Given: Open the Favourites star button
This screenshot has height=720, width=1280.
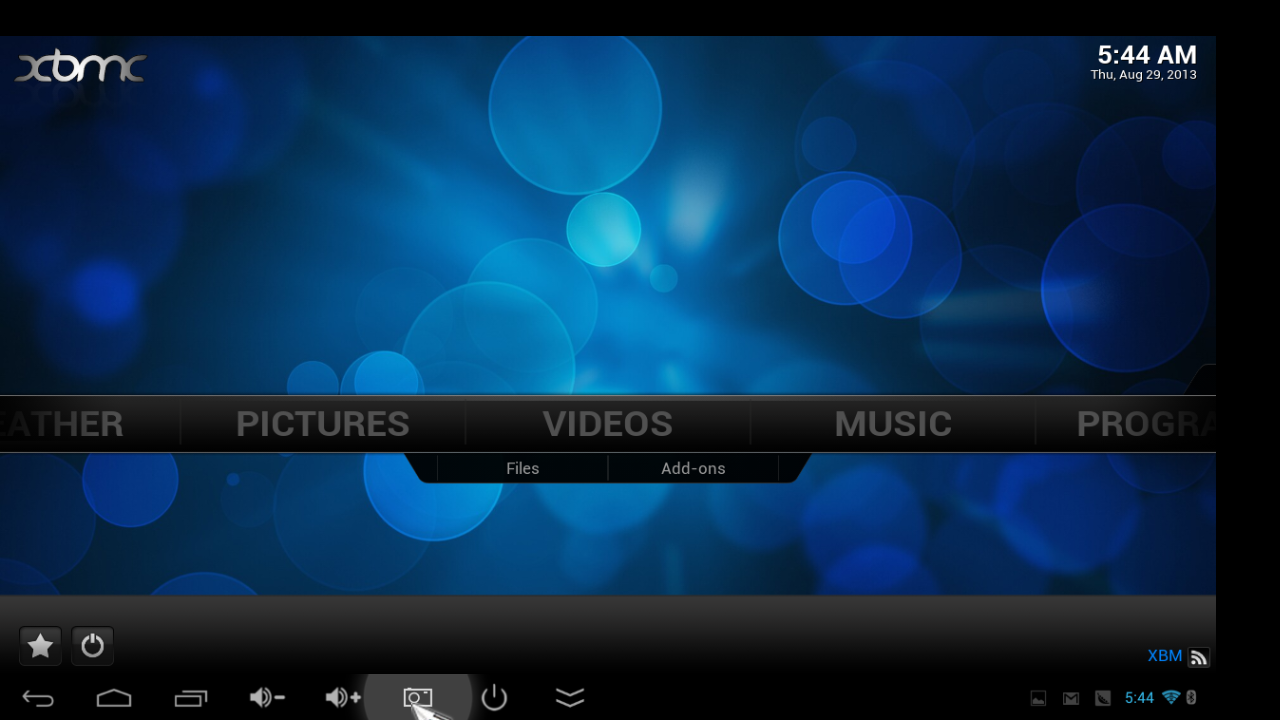Looking at the screenshot, I should pyautogui.click(x=41, y=646).
